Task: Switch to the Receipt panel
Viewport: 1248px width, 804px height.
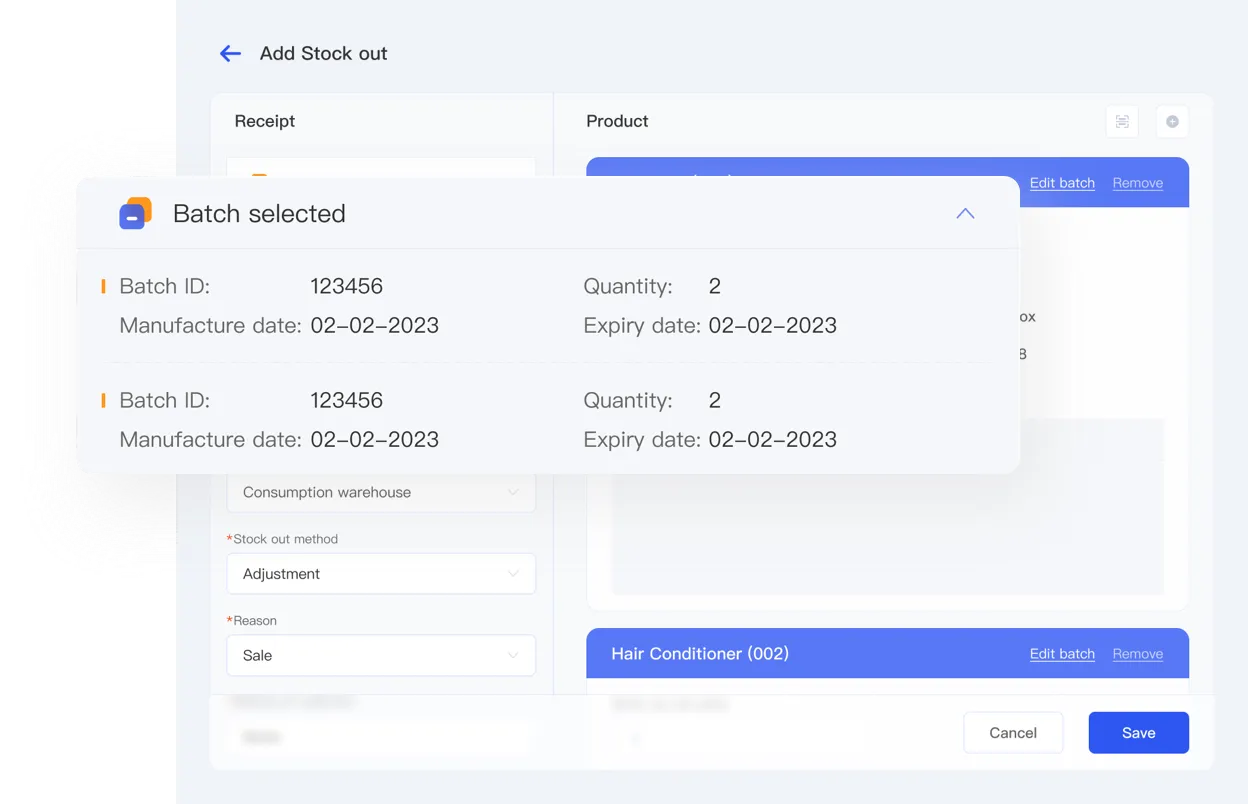Action: point(264,121)
